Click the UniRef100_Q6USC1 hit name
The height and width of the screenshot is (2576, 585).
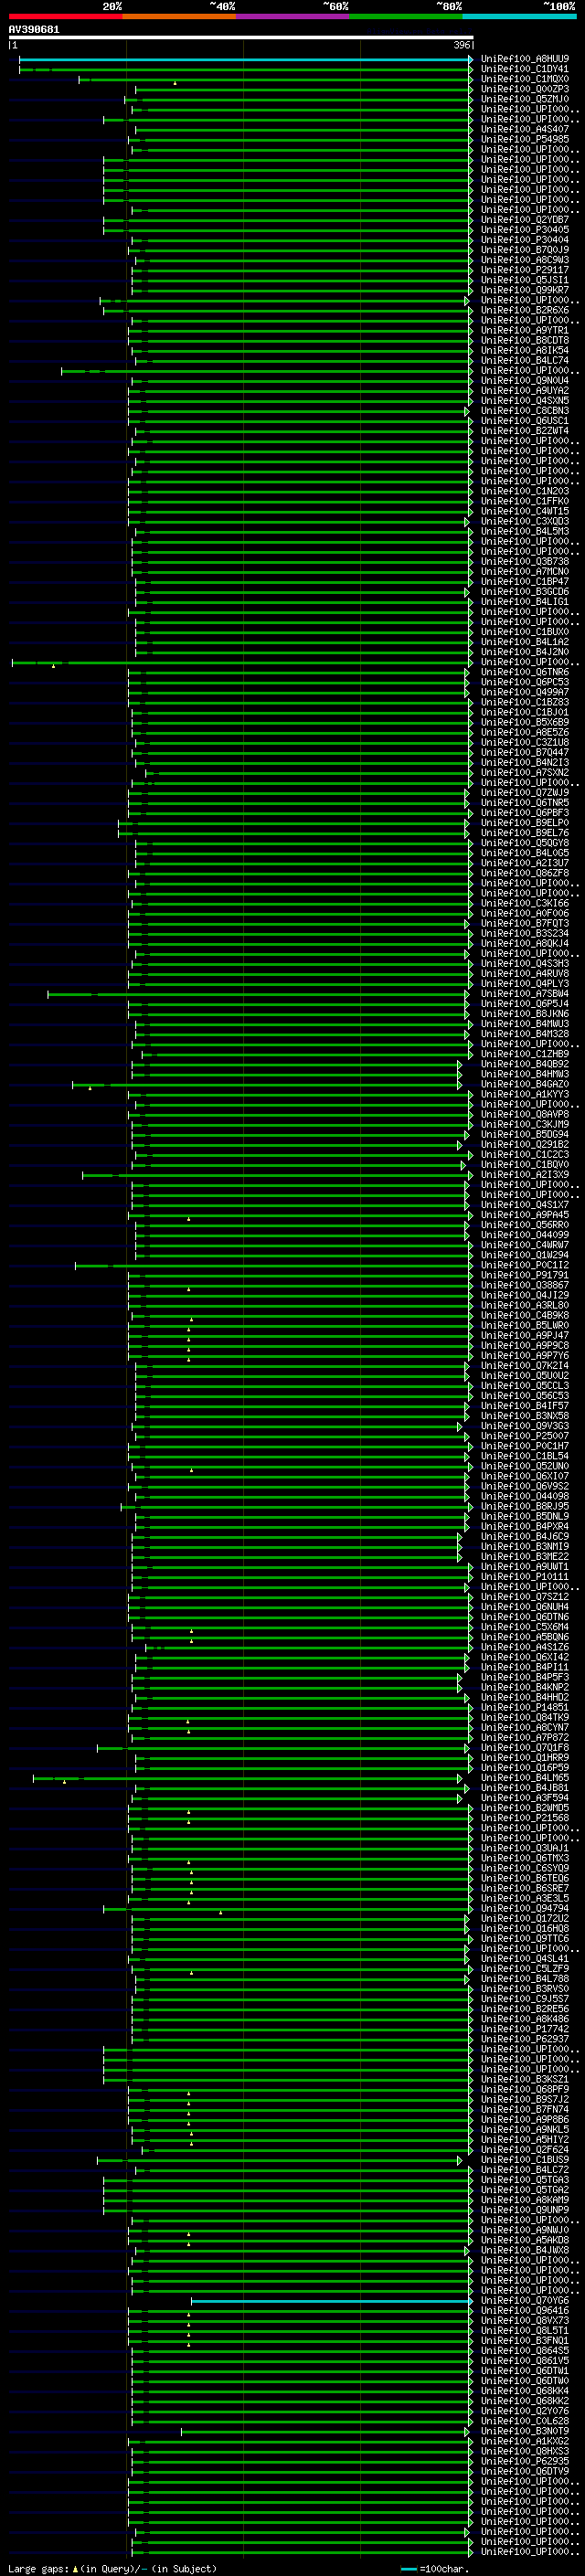coord(525,421)
